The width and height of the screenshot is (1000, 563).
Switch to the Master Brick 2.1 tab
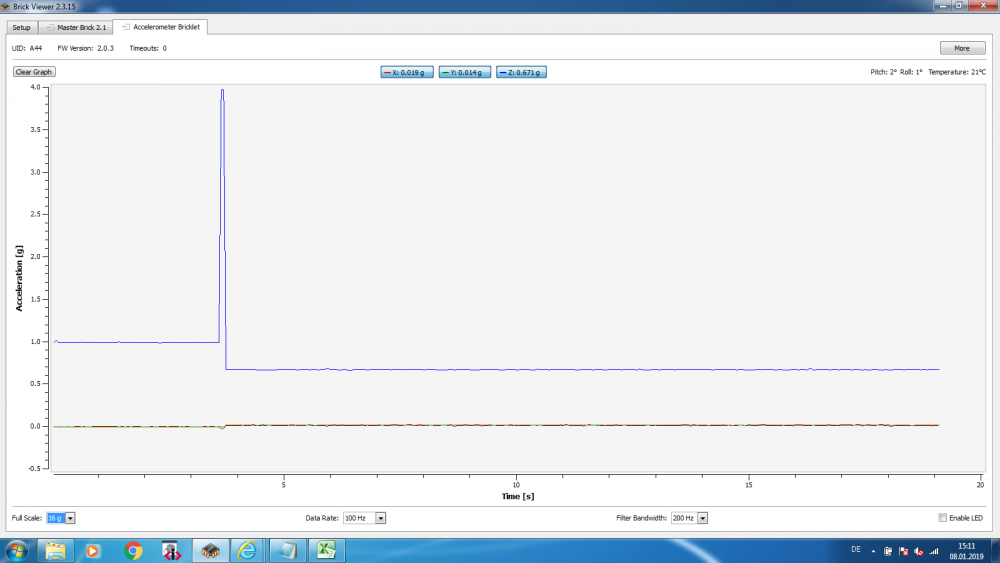click(76, 27)
